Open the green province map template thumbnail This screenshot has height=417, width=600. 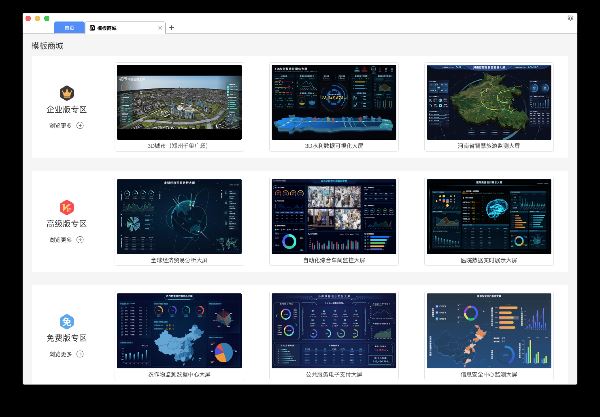[x=489, y=102]
